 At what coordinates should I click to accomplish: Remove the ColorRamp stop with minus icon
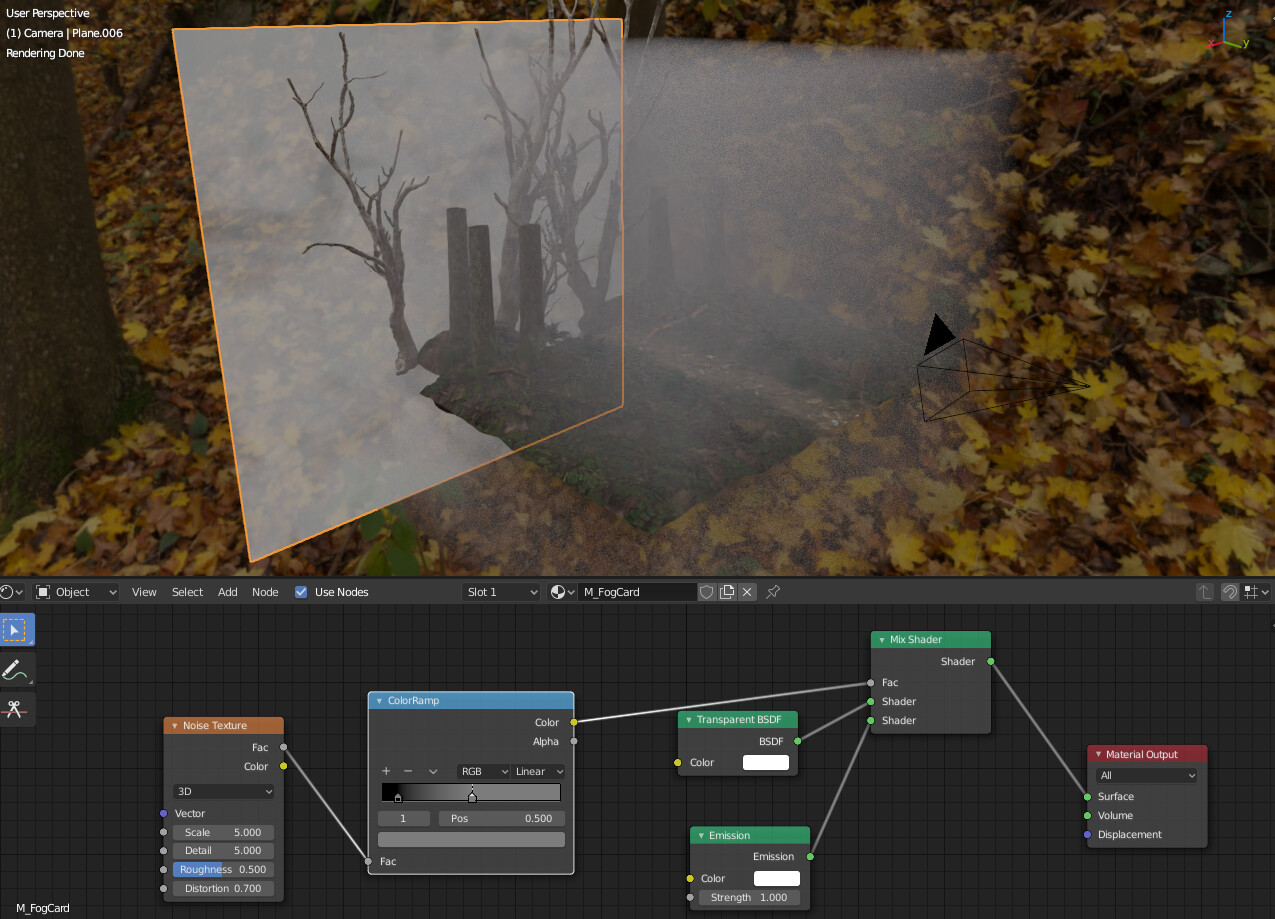click(x=408, y=771)
